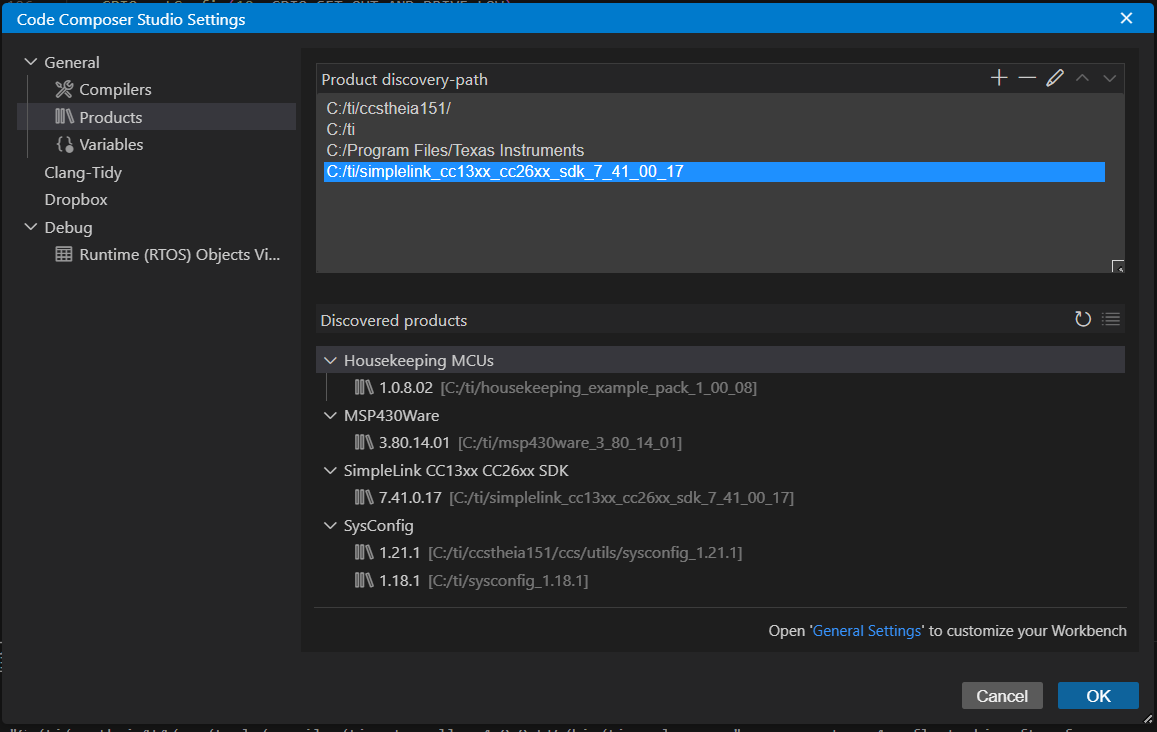
Task: Click library icon next to SysConfig 1.21.1
Action: tap(364, 552)
